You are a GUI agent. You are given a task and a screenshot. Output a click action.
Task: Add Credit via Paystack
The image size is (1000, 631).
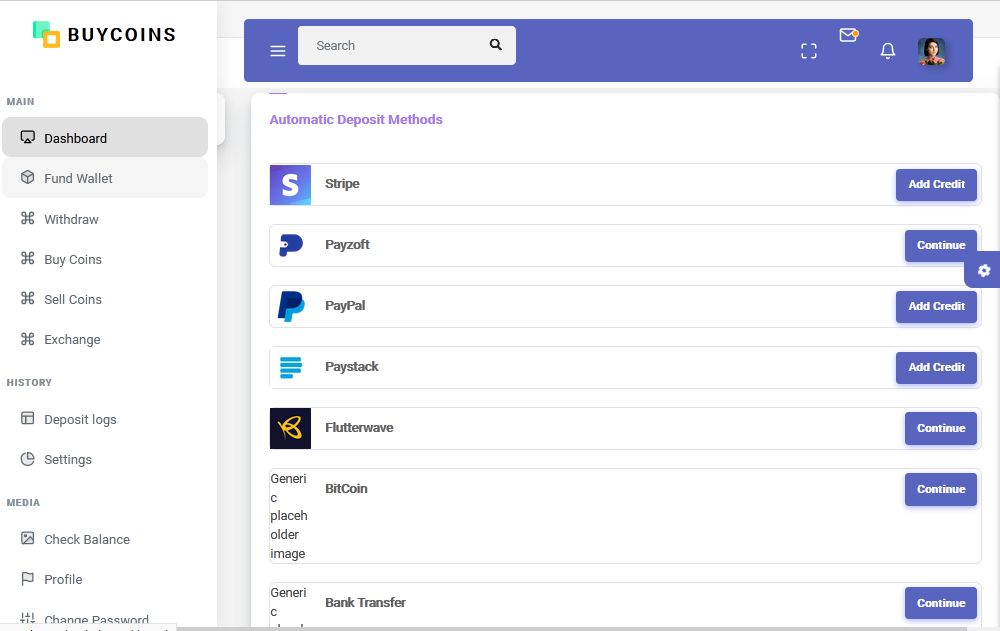click(x=936, y=367)
